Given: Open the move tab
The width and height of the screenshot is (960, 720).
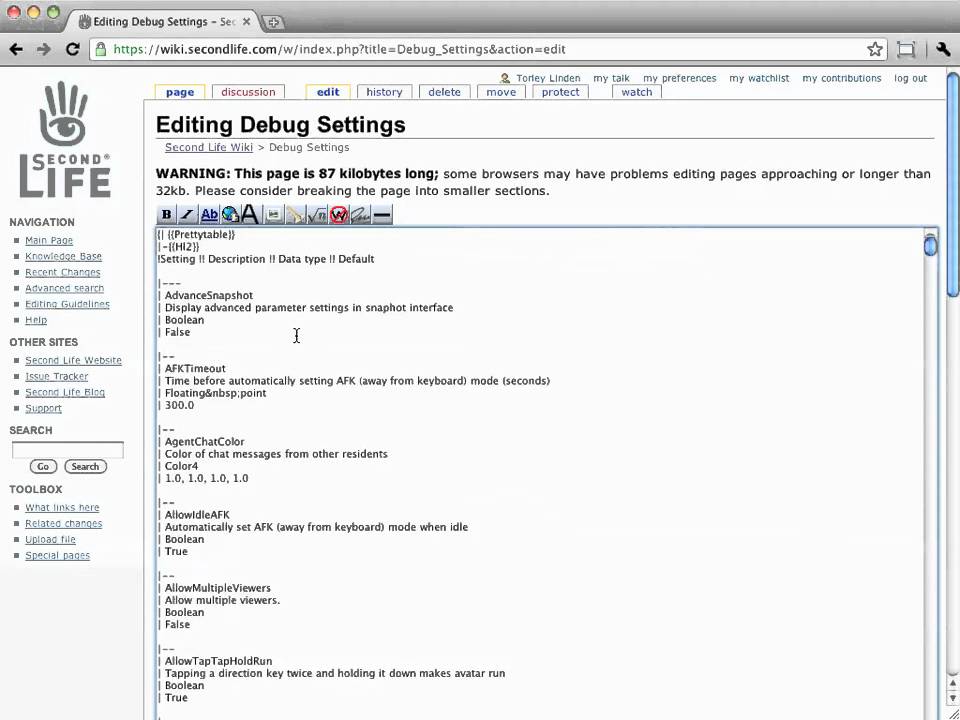Looking at the screenshot, I should (501, 92).
